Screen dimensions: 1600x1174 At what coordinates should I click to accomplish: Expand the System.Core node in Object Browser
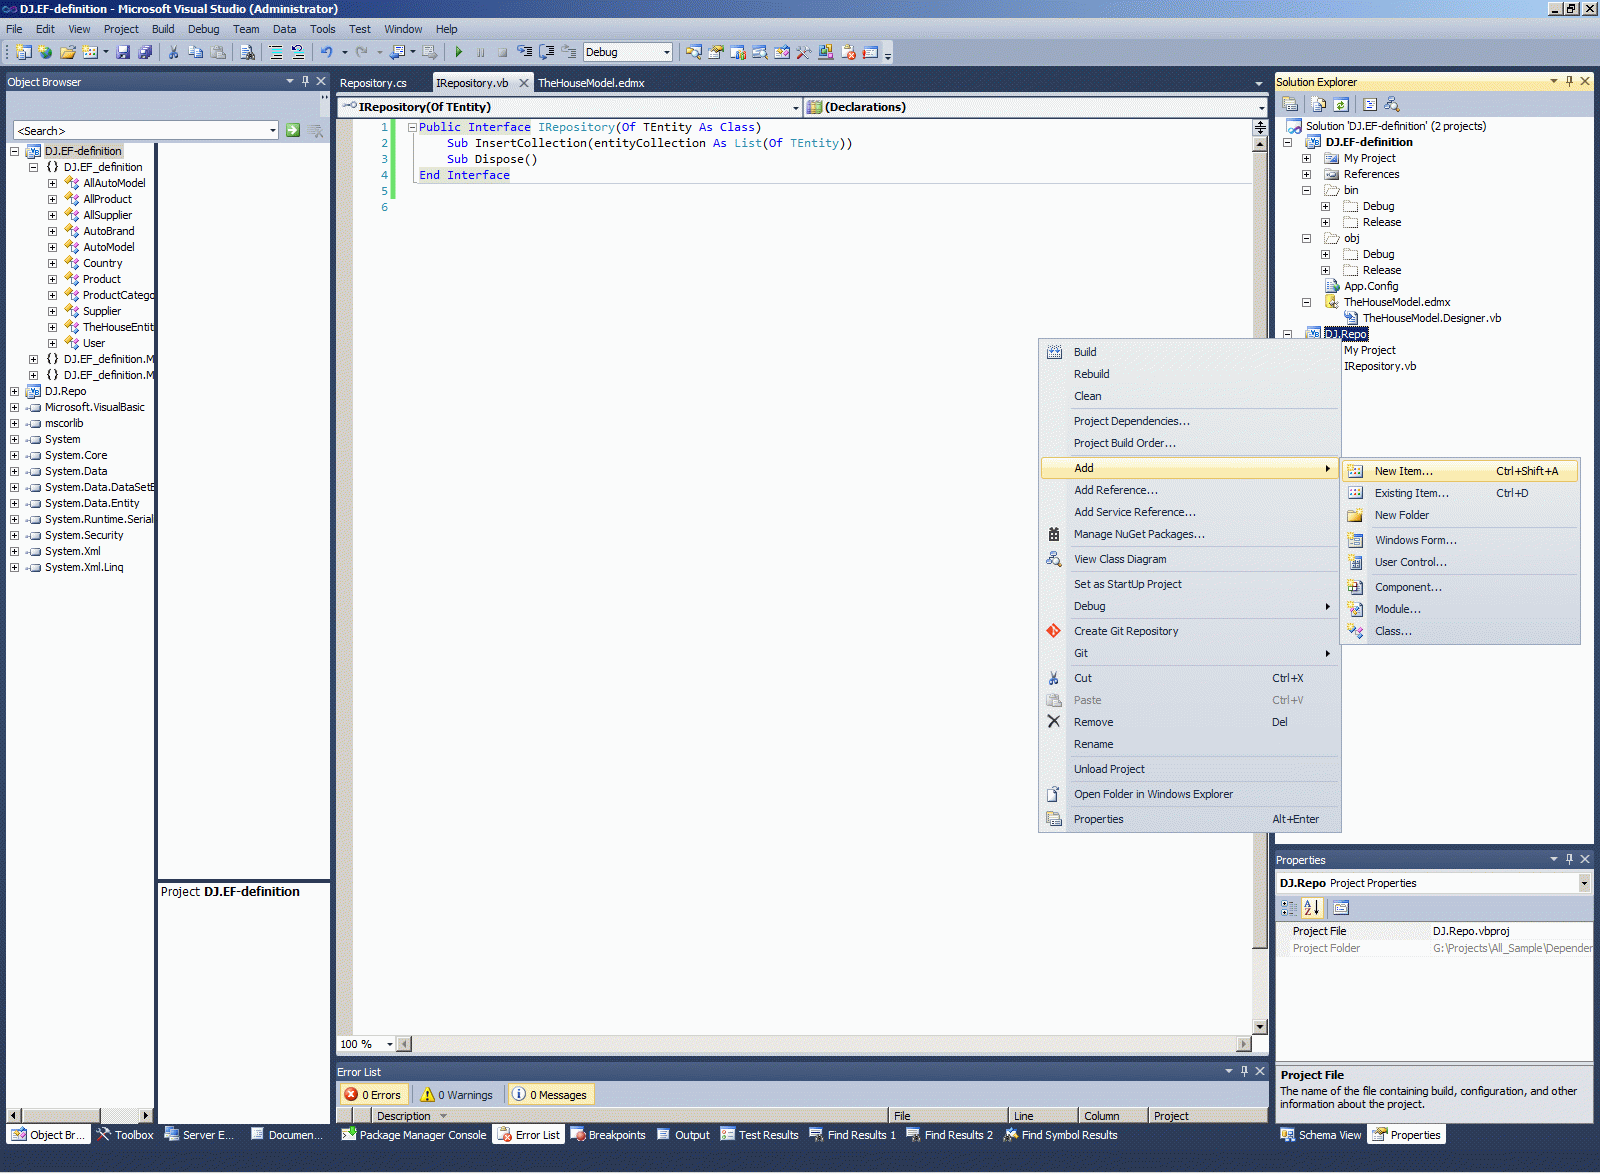coord(14,455)
